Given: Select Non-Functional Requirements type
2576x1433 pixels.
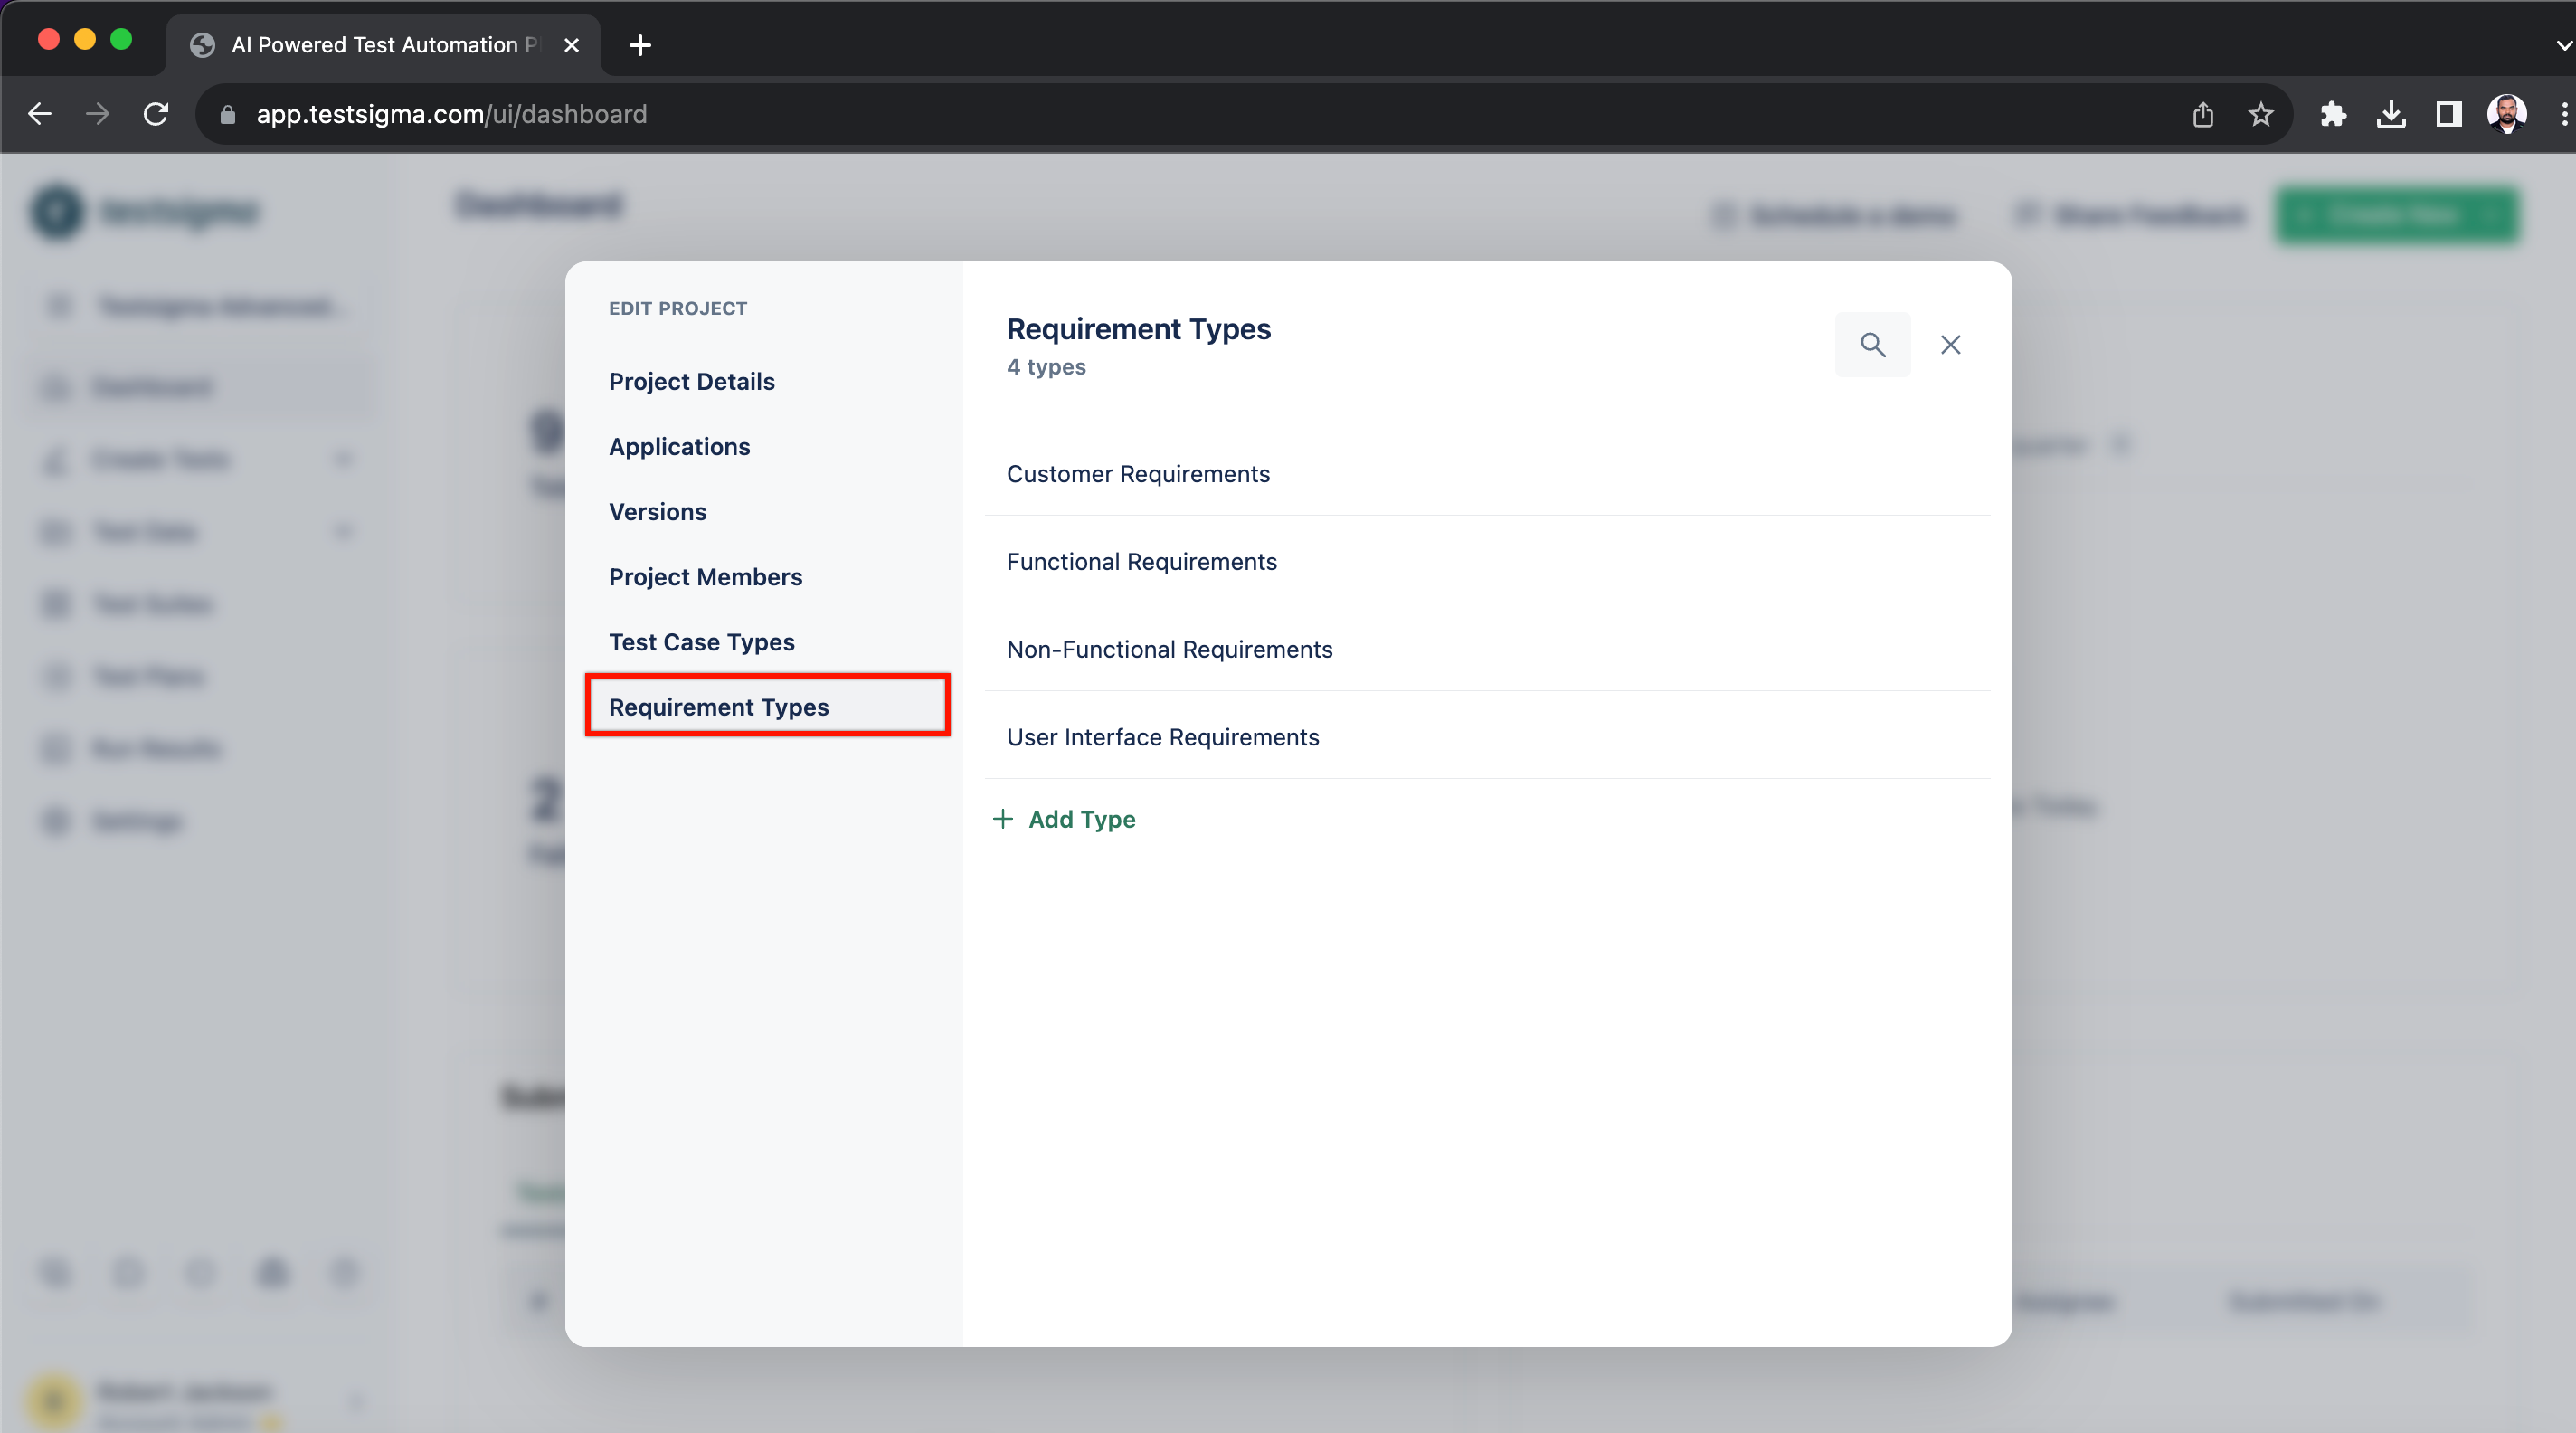Looking at the screenshot, I should (x=1170, y=648).
